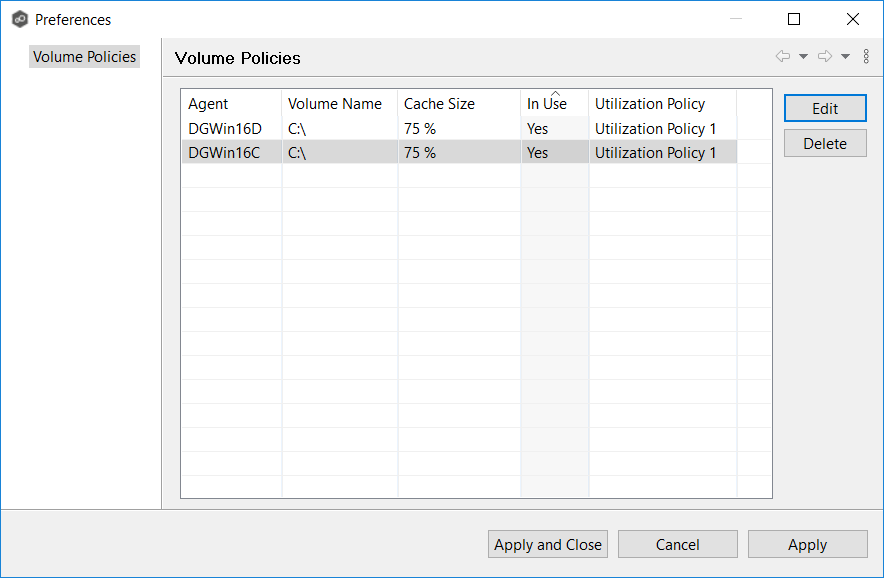This screenshot has width=884, height=578.
Task: Select the DGWin16D agent row
Action: 225,129
